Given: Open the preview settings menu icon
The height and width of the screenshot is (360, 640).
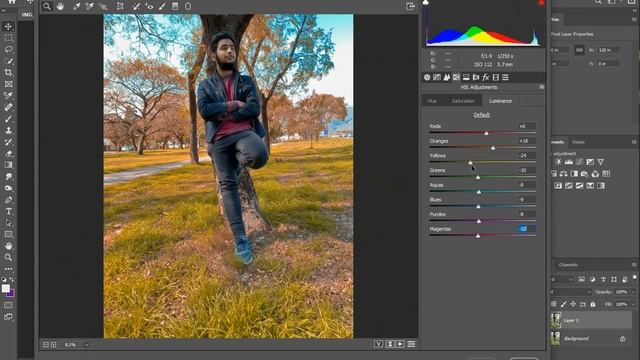Looking at the screenshot, I should pos(411,344).
